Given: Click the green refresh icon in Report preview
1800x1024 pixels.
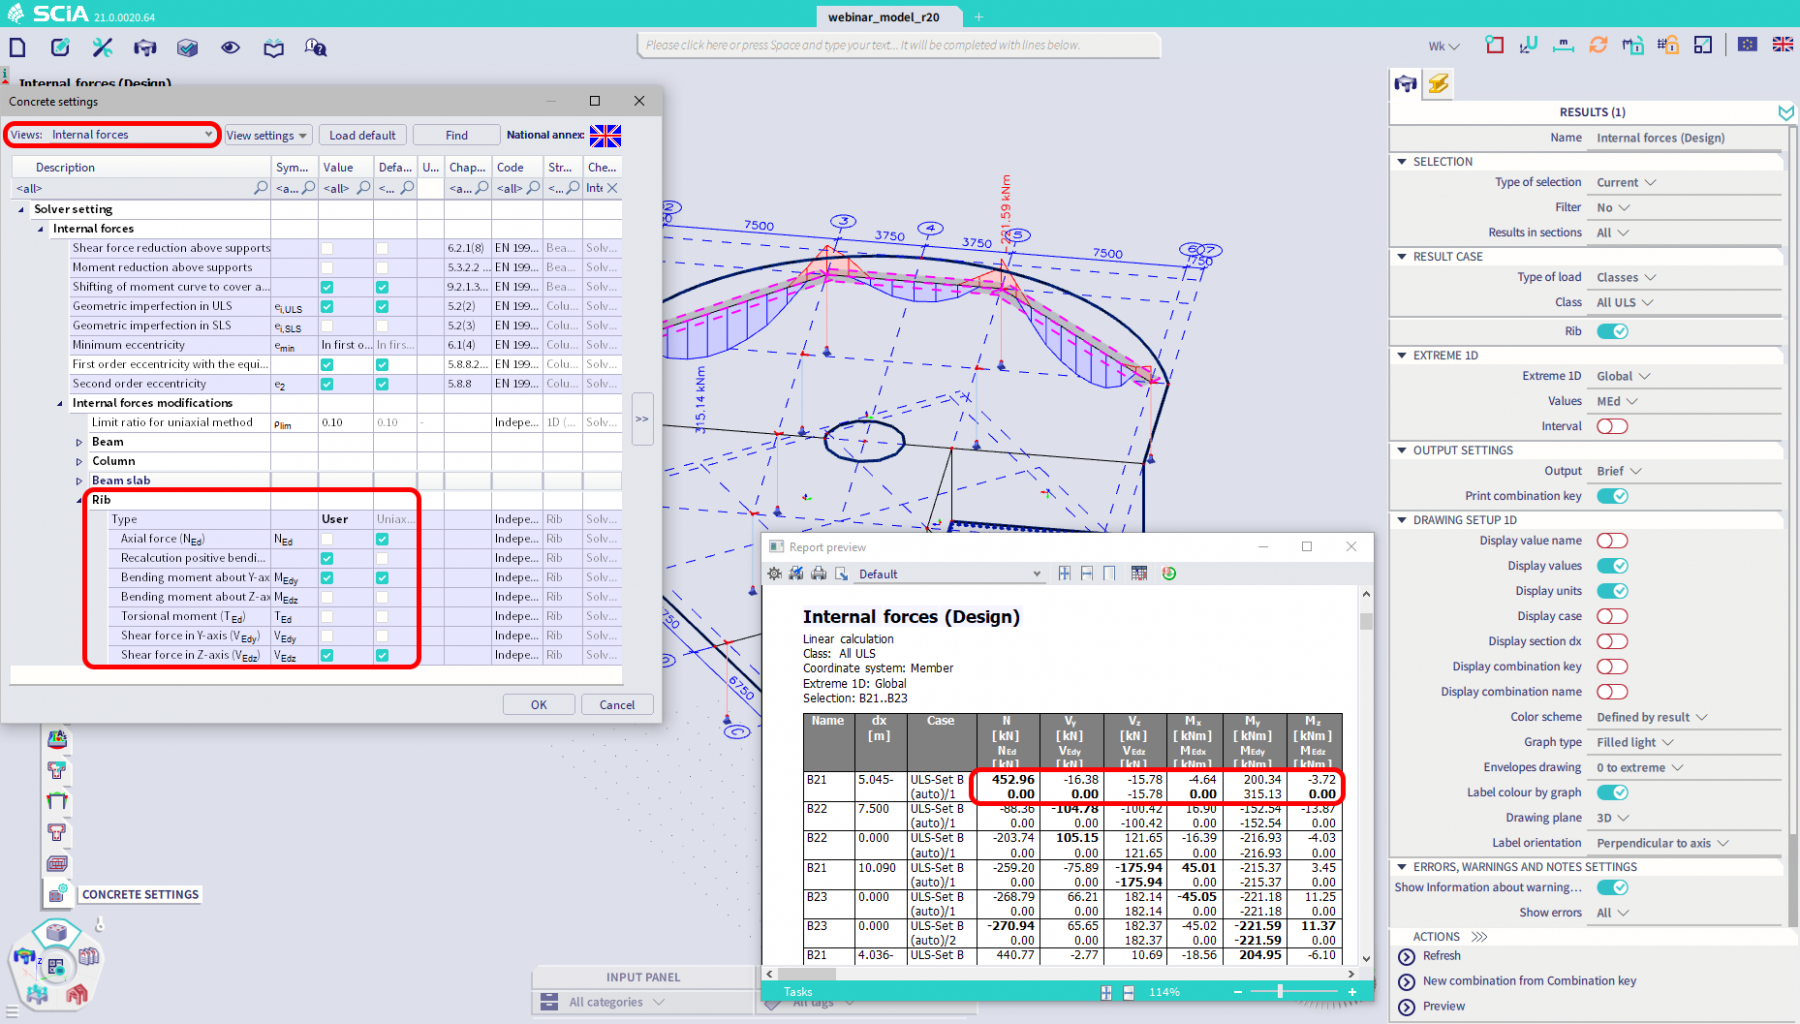Looking at the screenshot, I should click(x=1168, y=573).
